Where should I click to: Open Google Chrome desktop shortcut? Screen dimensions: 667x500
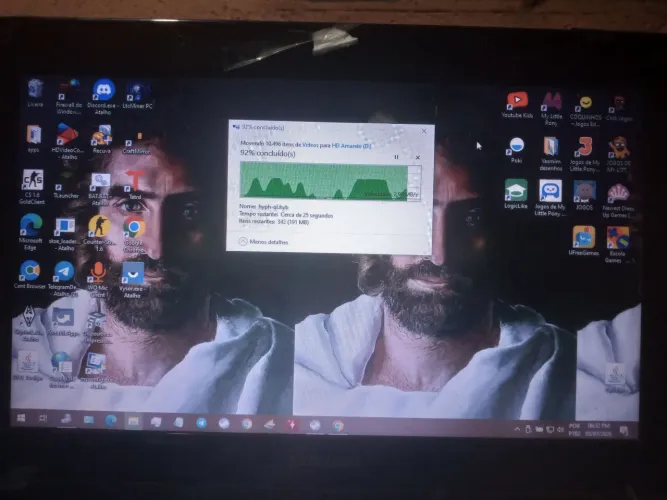[134, 234]
